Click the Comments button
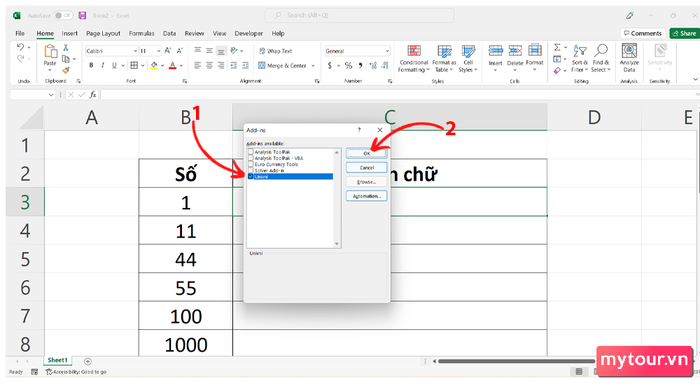The image size is (700, 386). pyautogui.click(x=643, y=33)
